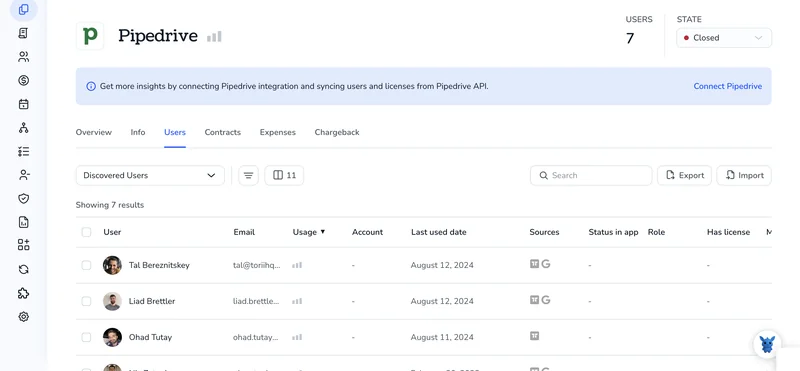Image resolution: width=800 pixels, height=371 pixels.
Task: Open the reports chart sidebar icon
Action: 23,222
